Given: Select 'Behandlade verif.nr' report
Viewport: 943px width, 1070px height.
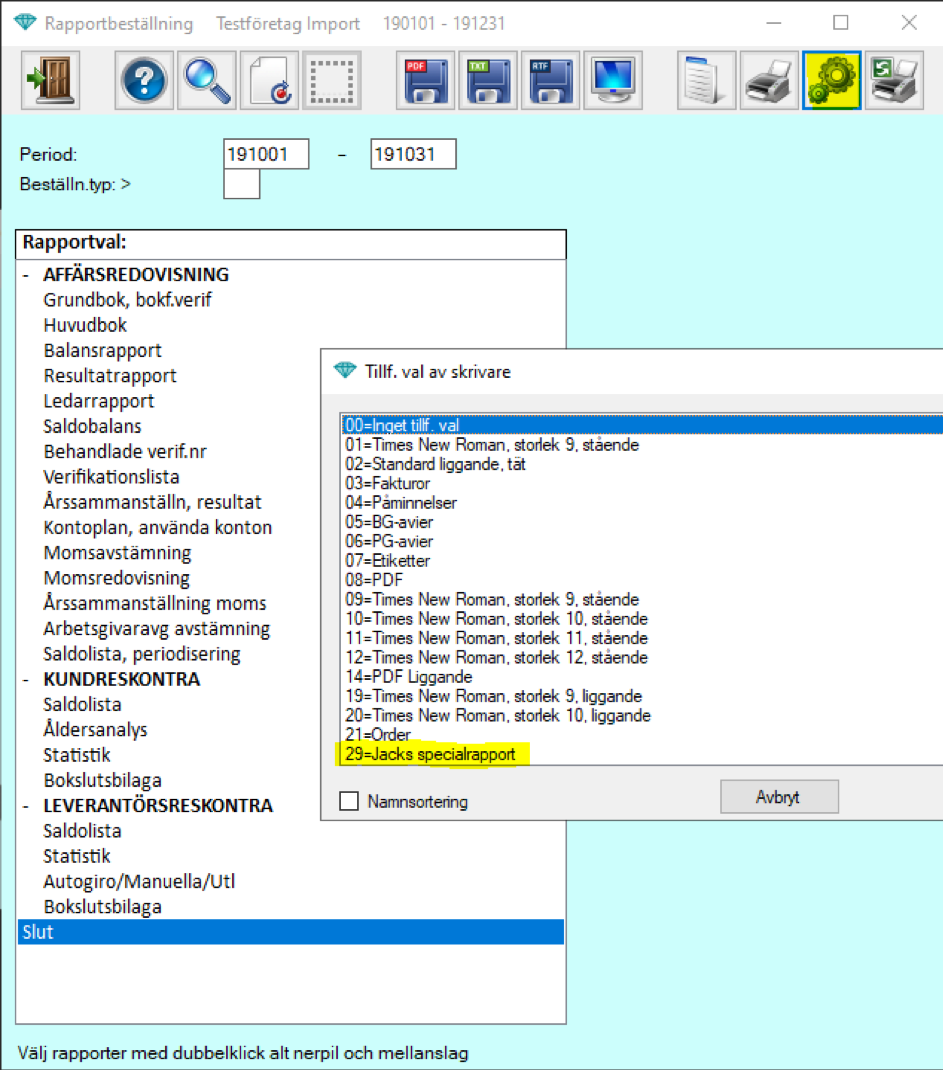Looking at the screenshot, I should 125,452.
